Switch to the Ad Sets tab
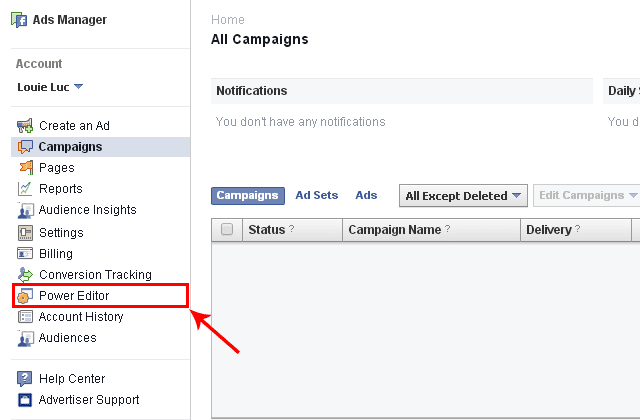The width and height of the screenshot is (640, 420). point(317,196)
